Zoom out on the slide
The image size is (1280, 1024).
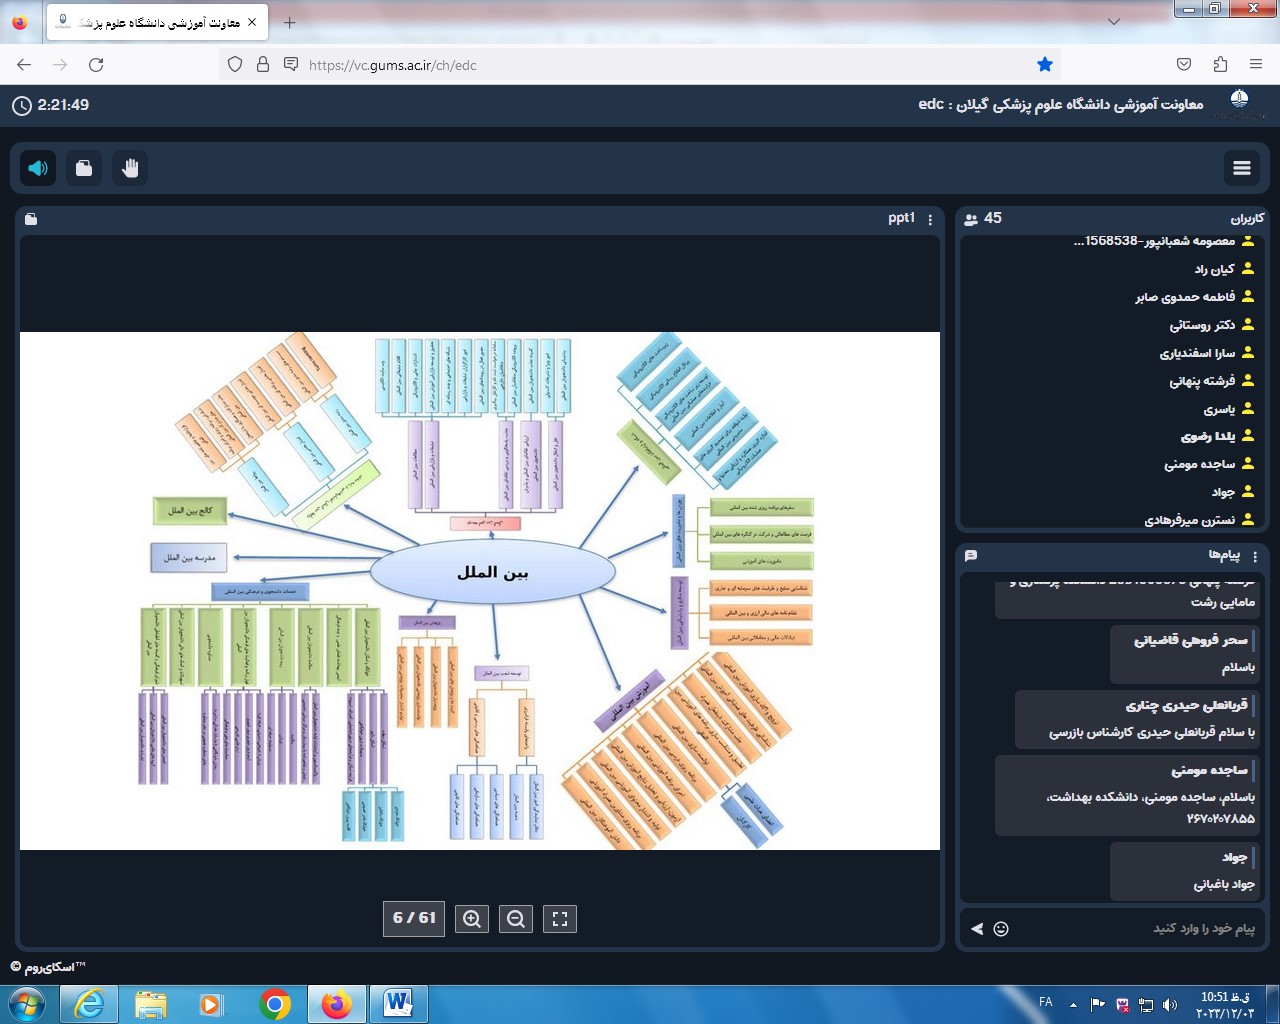[x=516, y=919]
